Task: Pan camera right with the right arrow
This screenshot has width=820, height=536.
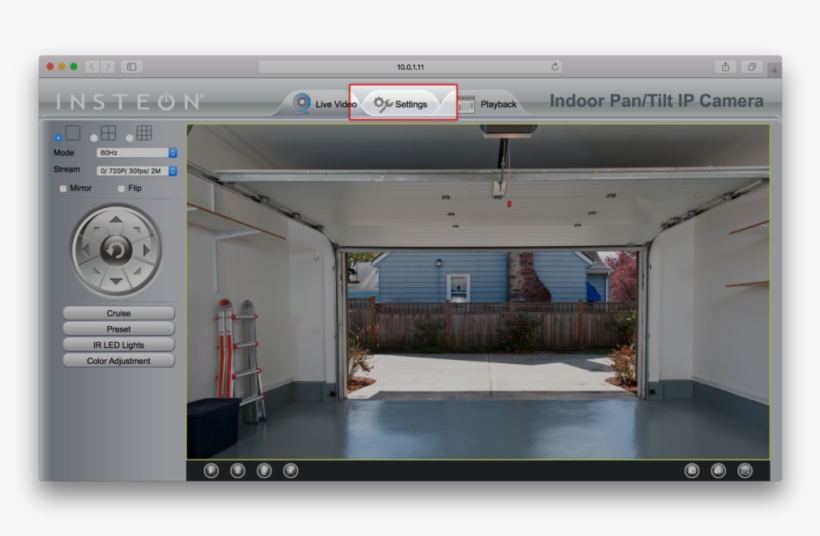Action: click(x=147, y=250)
